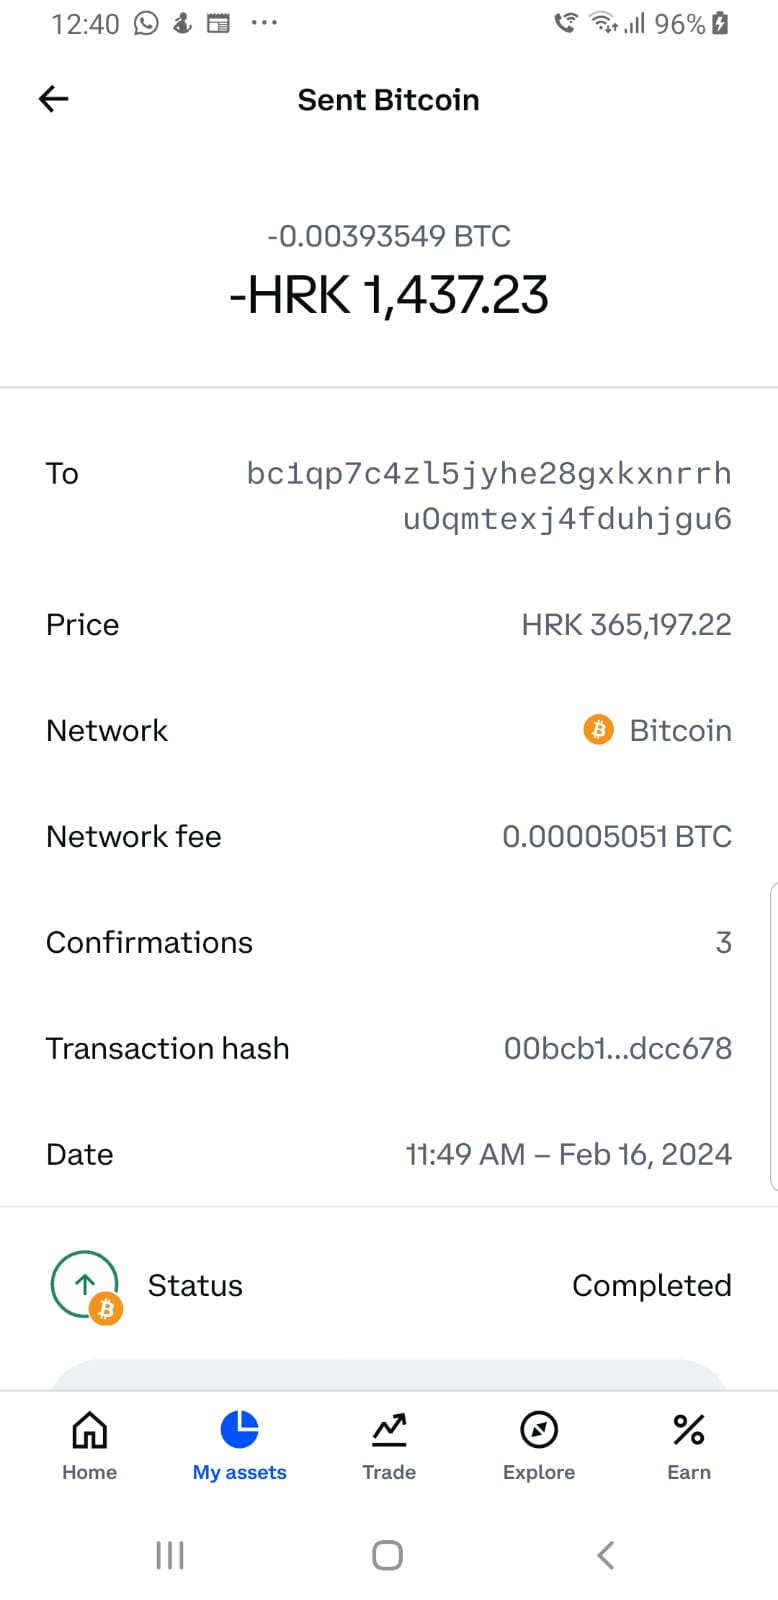This screenshot has width=778, height=1600.
Task: Tap the My assets pie icon
Action: (x=240, y=1430)
